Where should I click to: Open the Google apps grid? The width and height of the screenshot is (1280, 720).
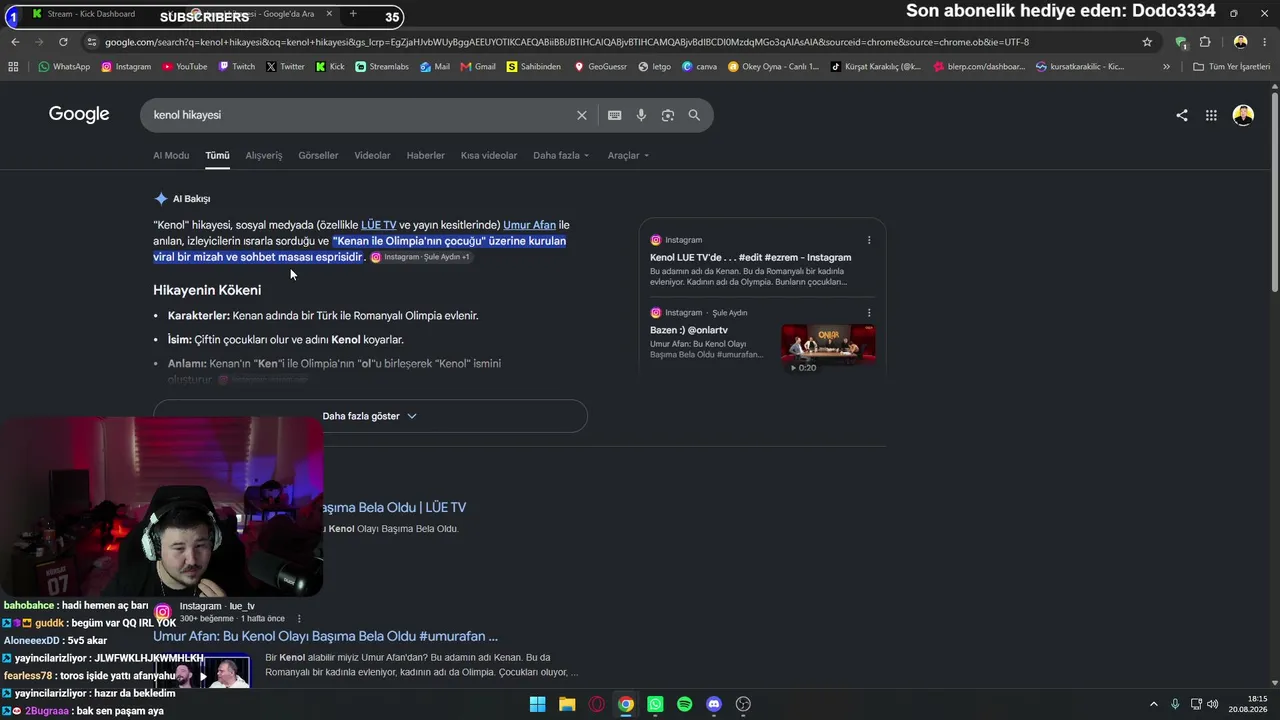(x=1211, y=115)
